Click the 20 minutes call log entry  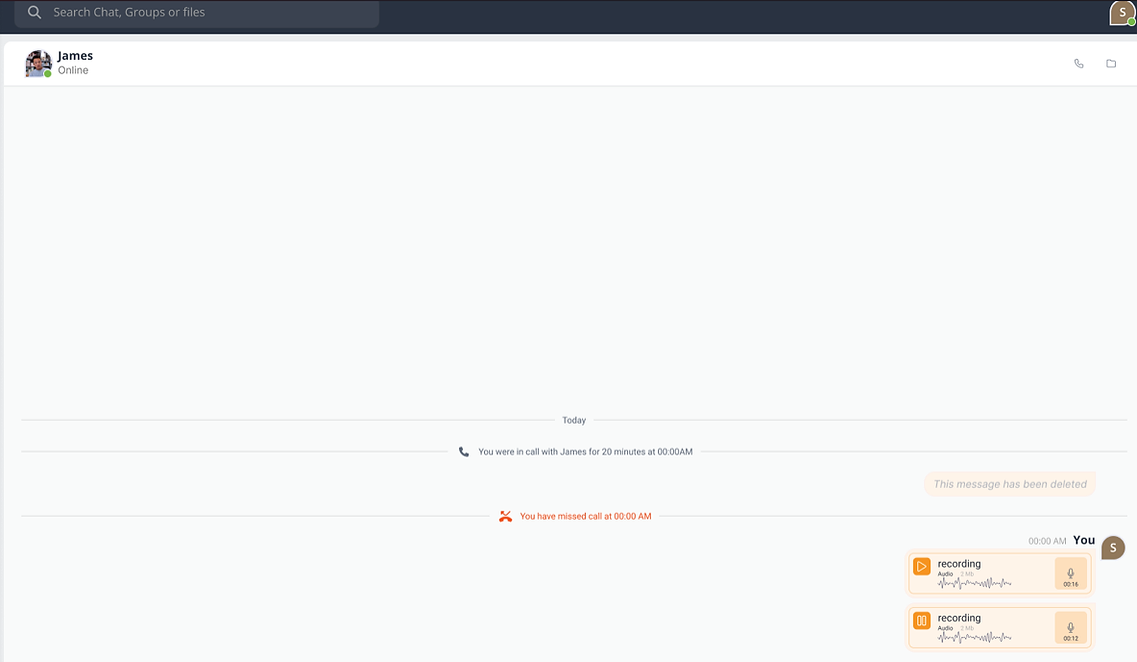click(585, 452)
